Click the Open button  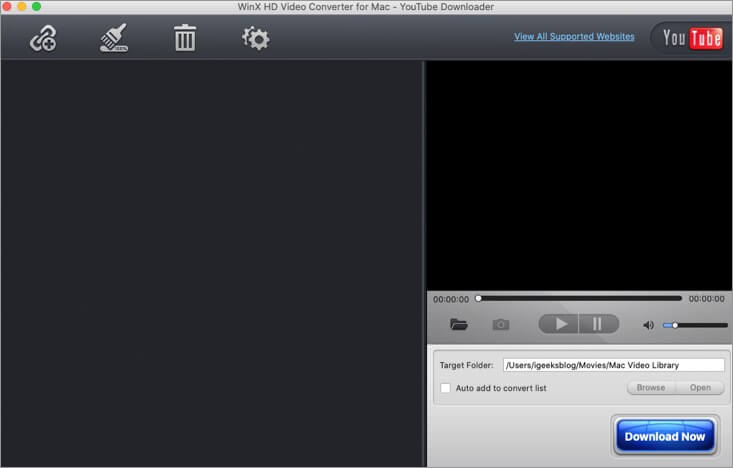tap(700, 388)
